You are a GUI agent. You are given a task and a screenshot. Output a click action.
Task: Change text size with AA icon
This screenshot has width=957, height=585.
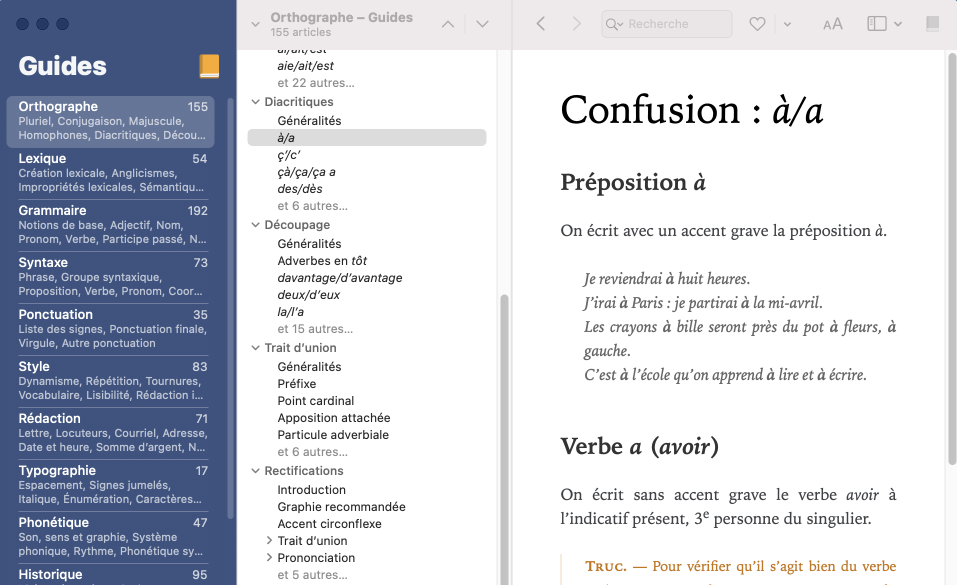tap(832, 24)
